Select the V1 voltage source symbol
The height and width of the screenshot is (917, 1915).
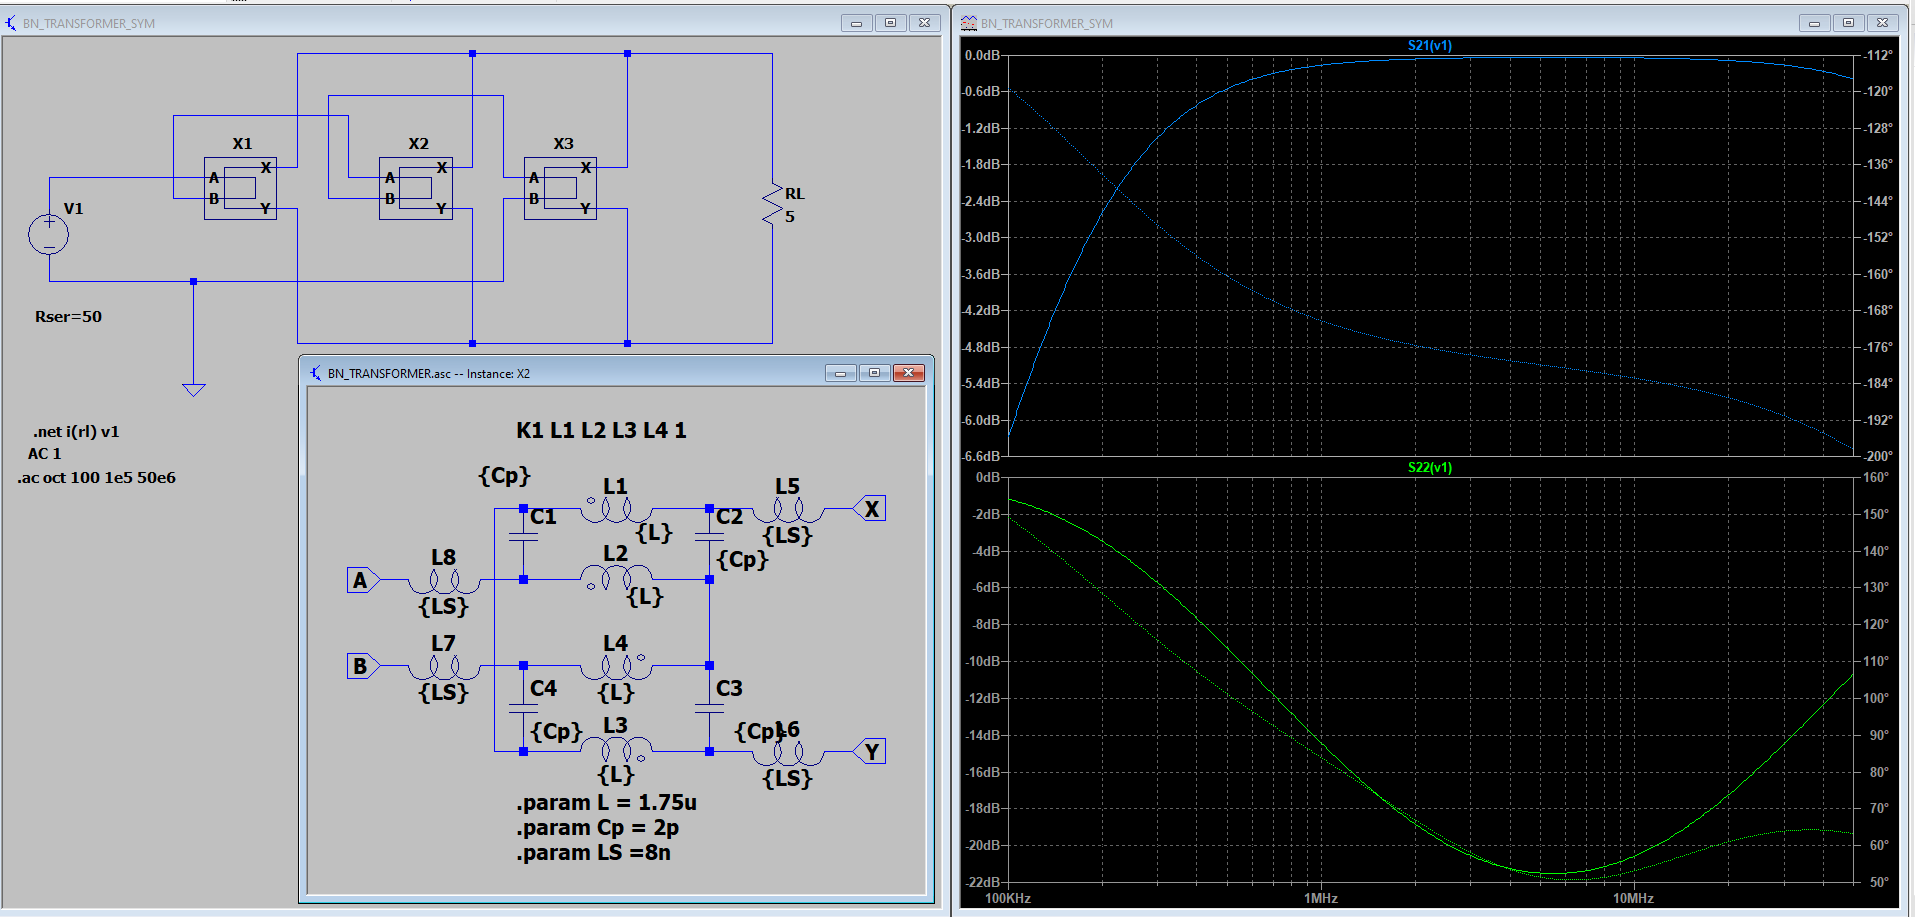click(48, 235)
